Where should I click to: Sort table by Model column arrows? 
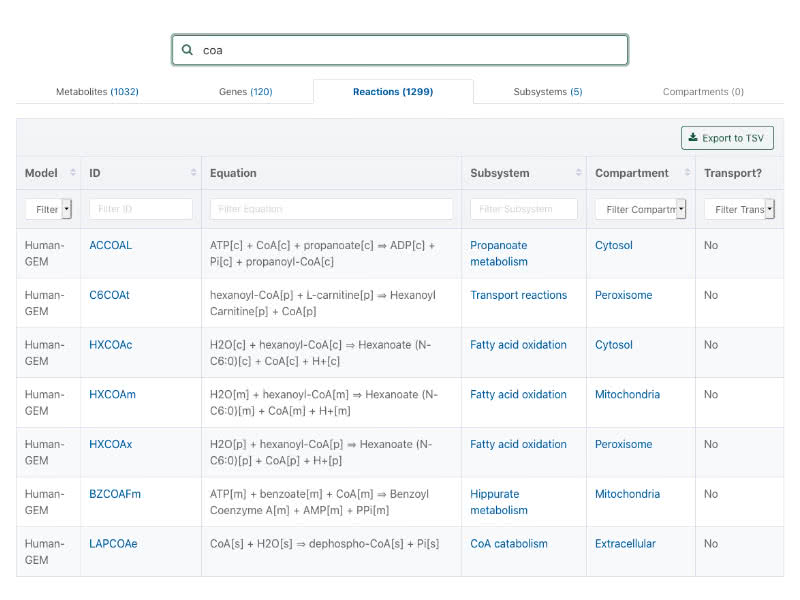(x=72, y=173)
